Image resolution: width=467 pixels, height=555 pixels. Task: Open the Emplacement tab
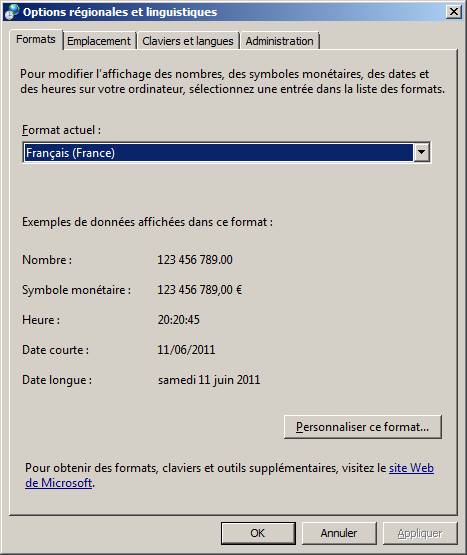click(99, 41)
